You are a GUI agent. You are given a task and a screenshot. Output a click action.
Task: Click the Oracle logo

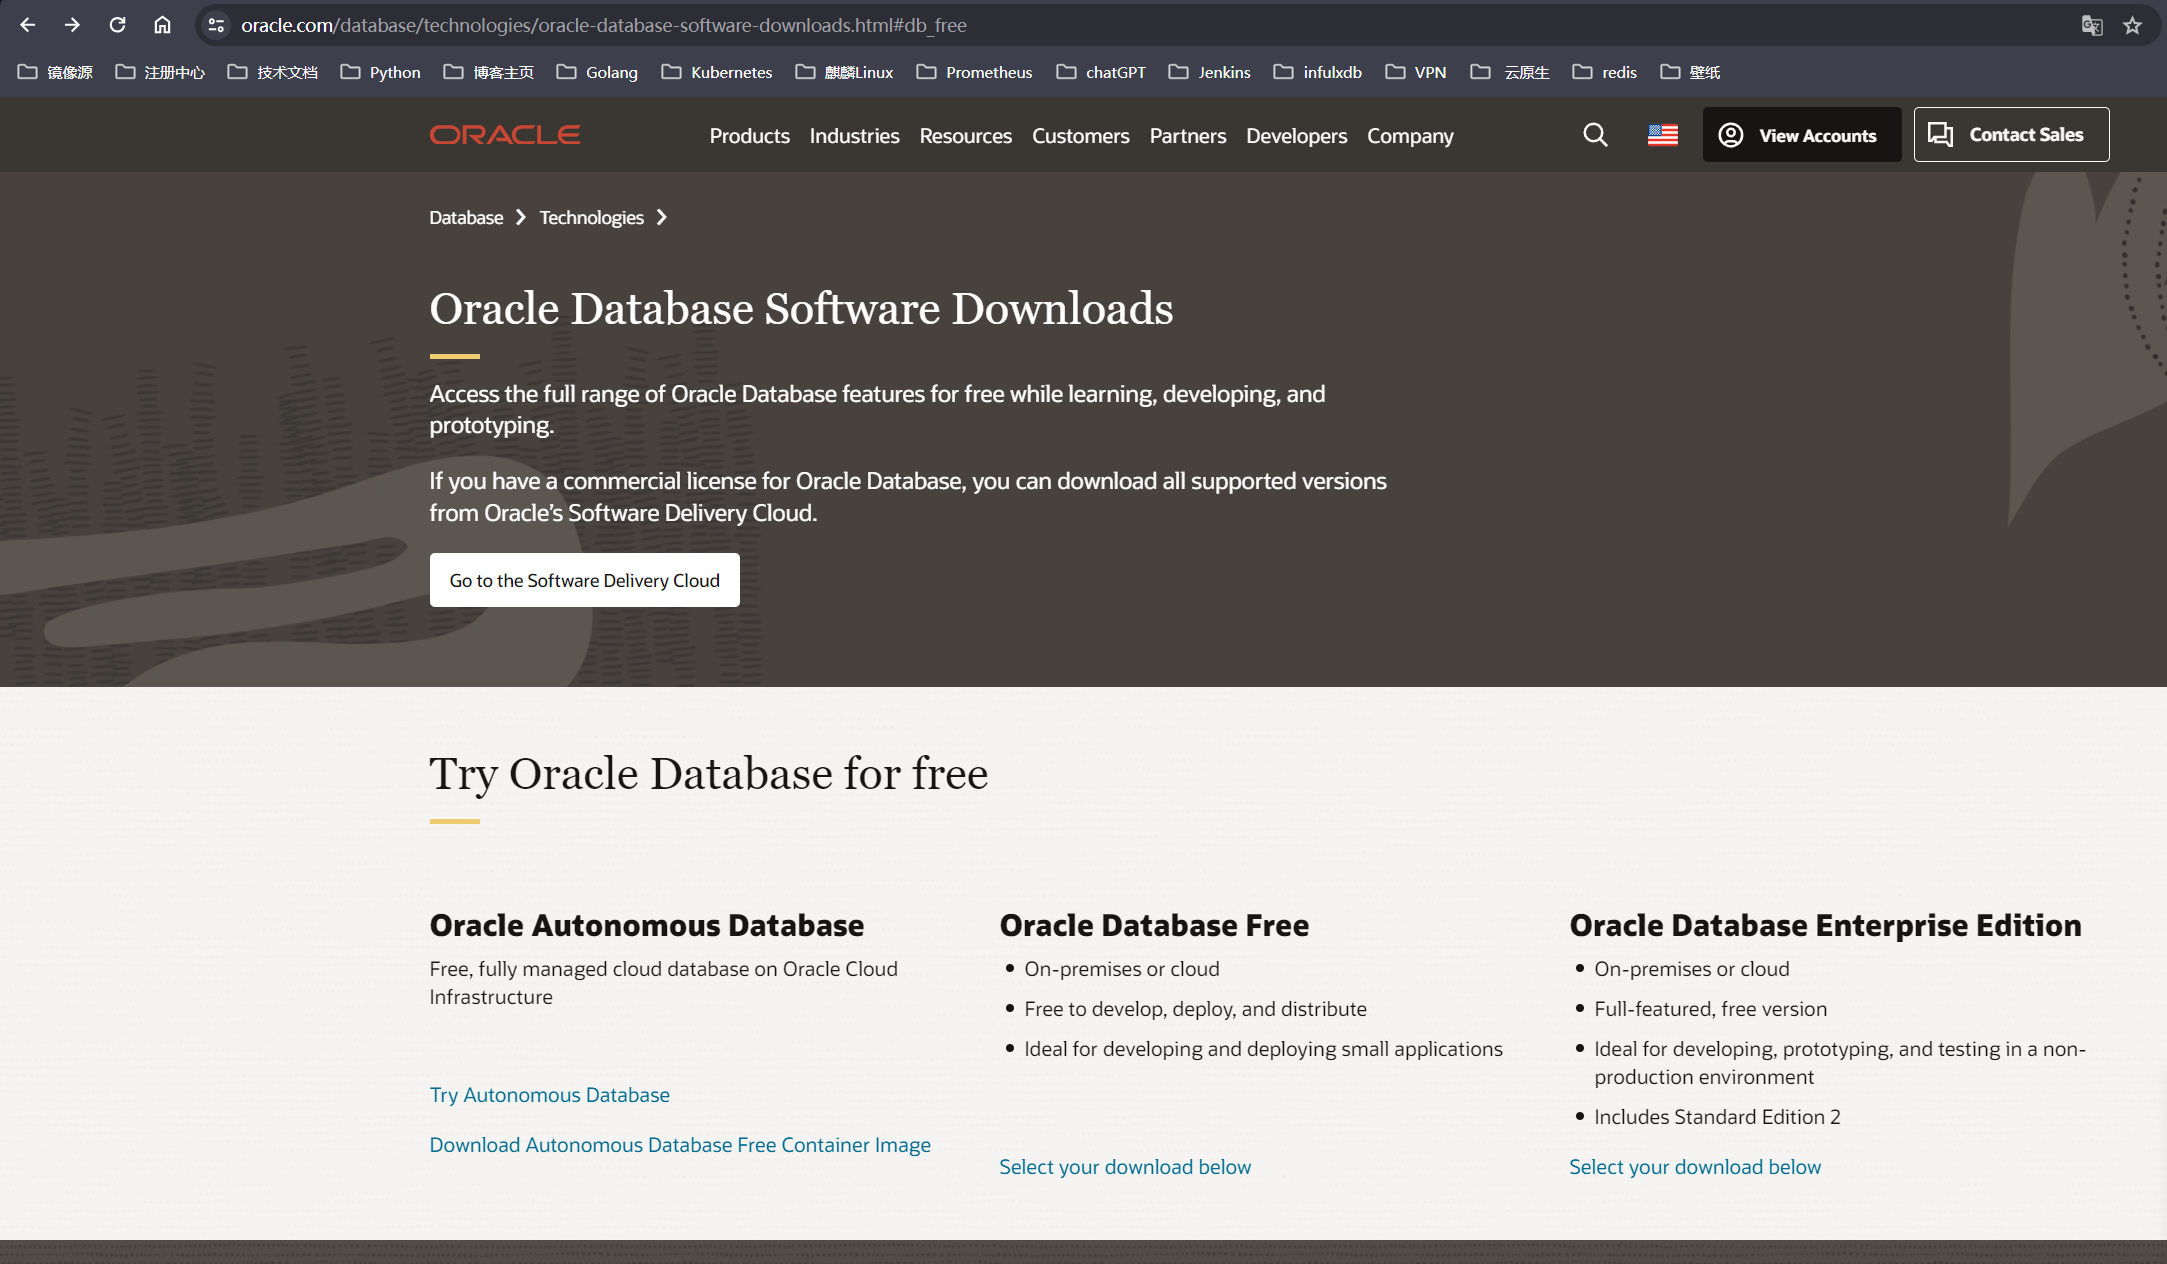[x=505, y=134]
